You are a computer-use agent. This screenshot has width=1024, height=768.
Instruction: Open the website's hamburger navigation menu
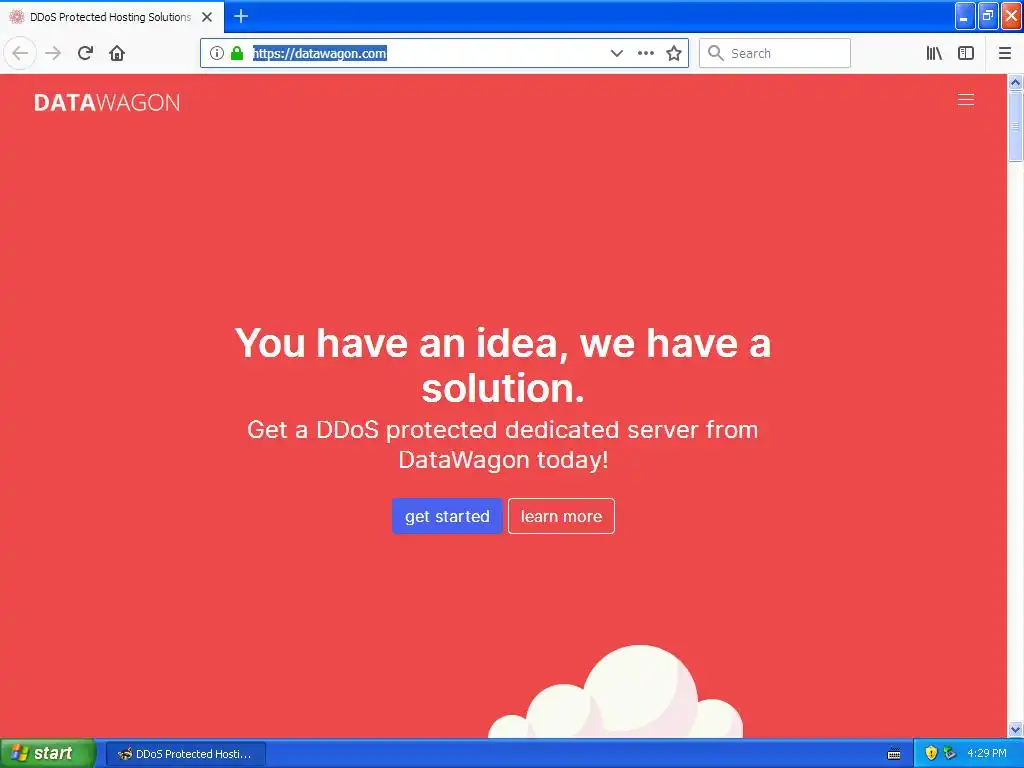(966, 100)
